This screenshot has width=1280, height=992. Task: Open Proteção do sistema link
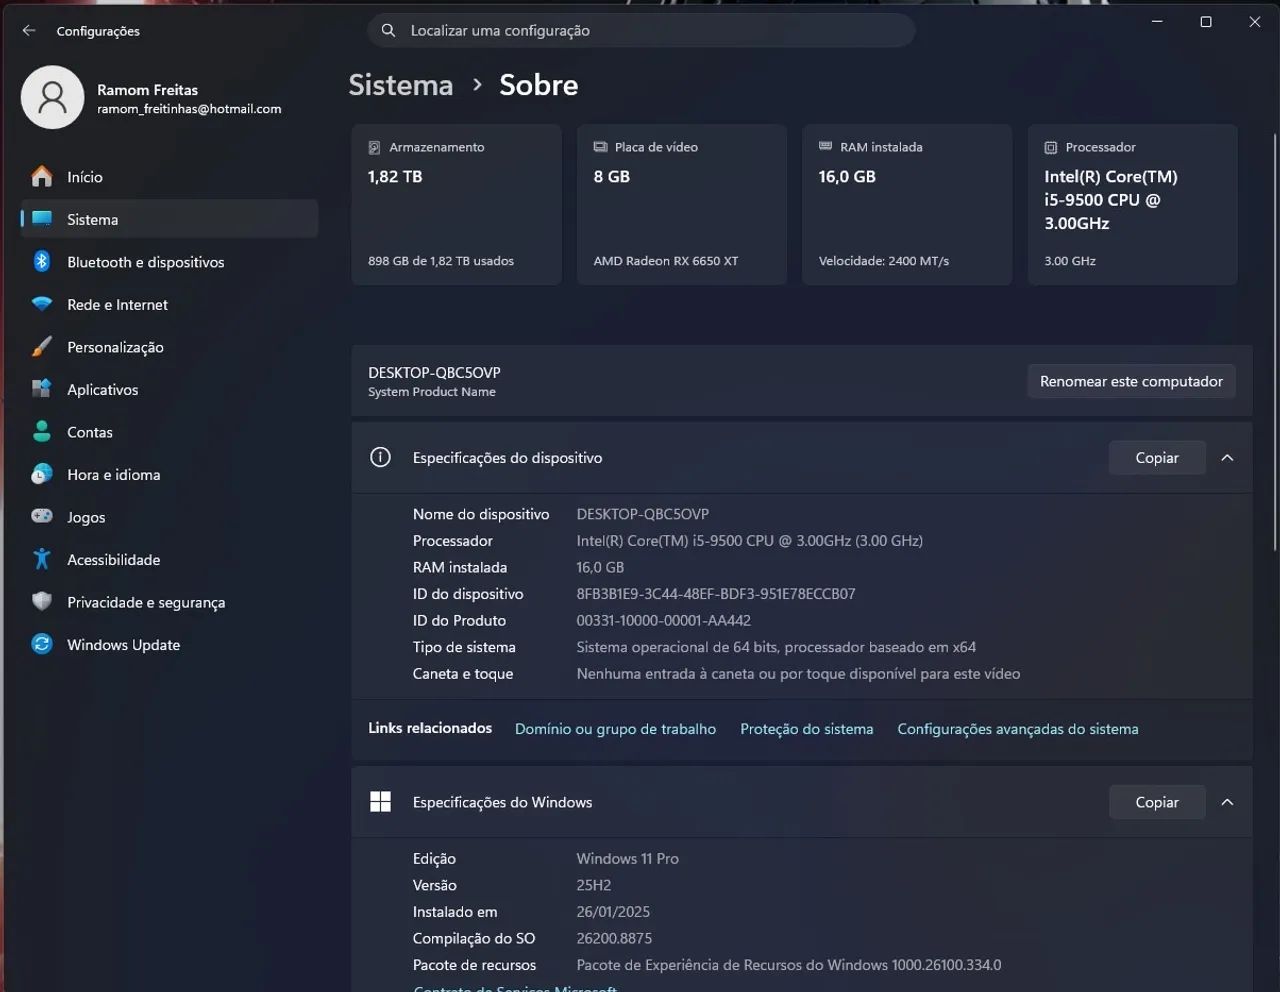(806, 729)
